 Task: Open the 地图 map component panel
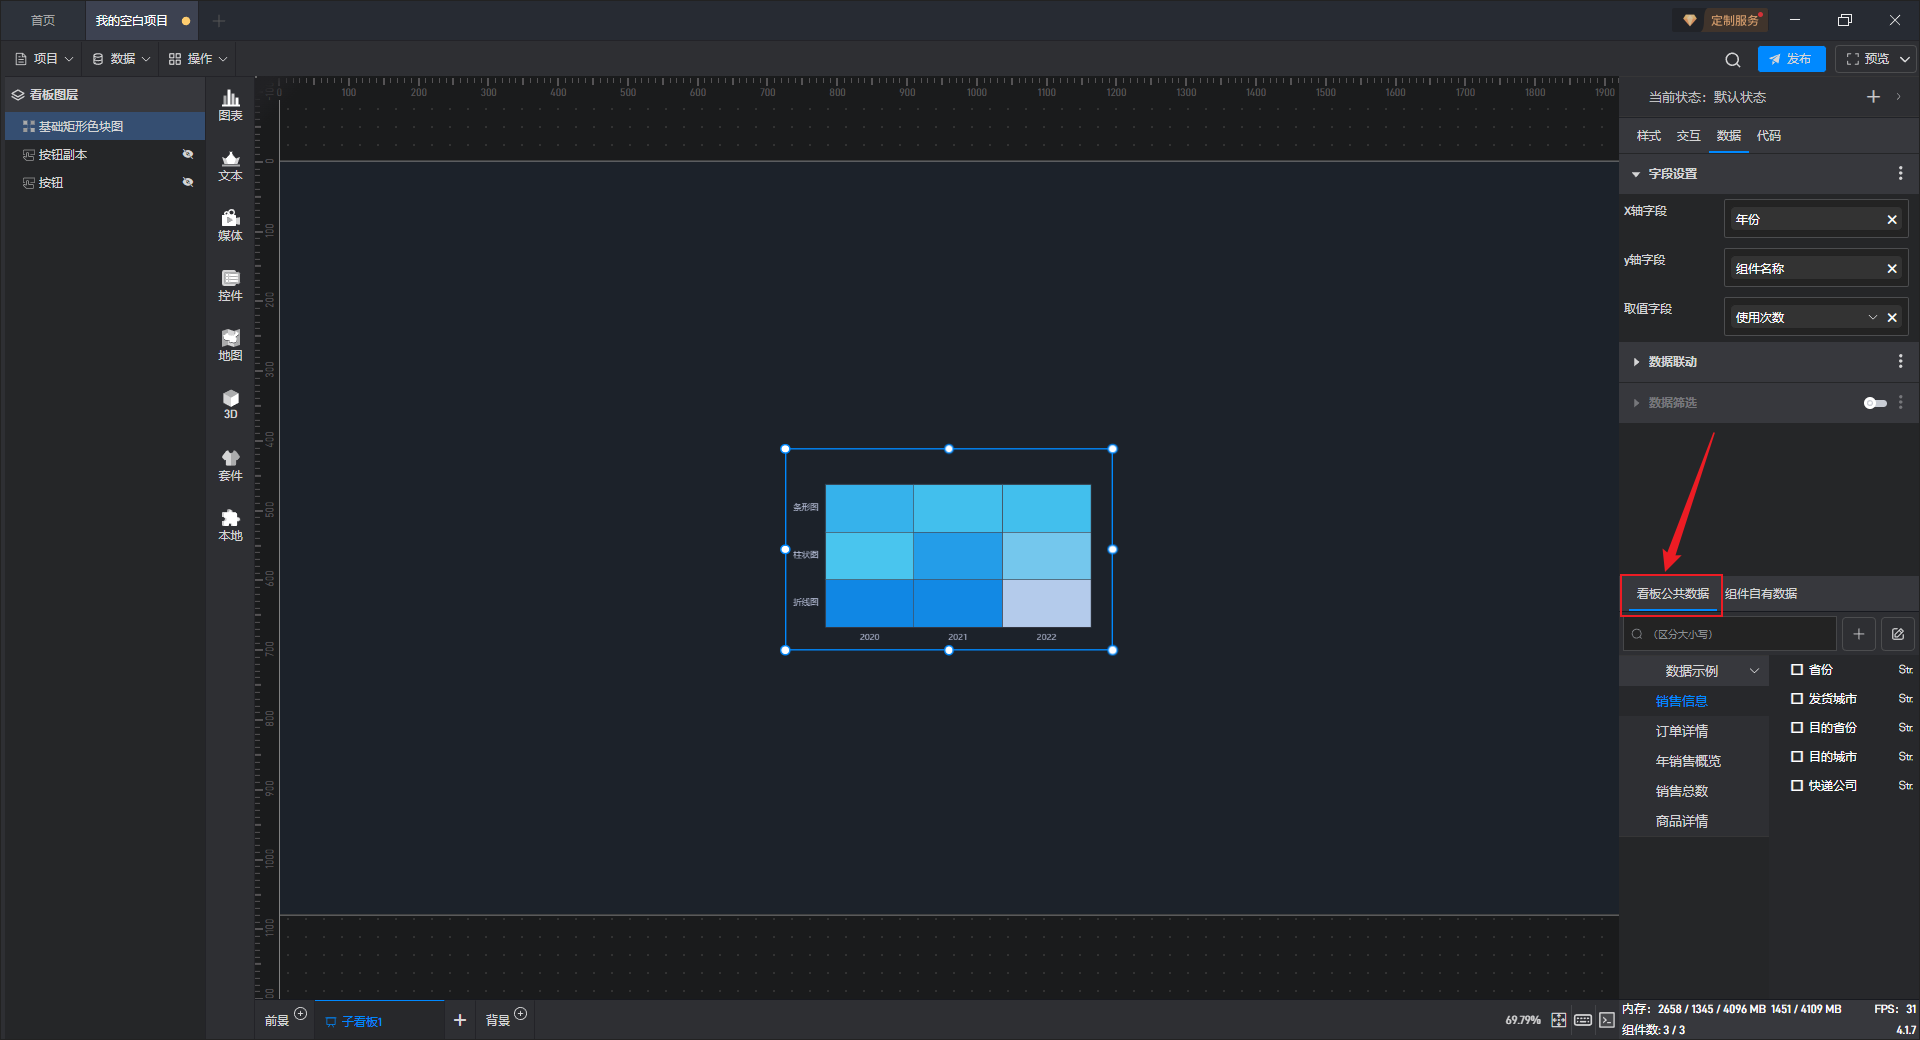(230, 345)
